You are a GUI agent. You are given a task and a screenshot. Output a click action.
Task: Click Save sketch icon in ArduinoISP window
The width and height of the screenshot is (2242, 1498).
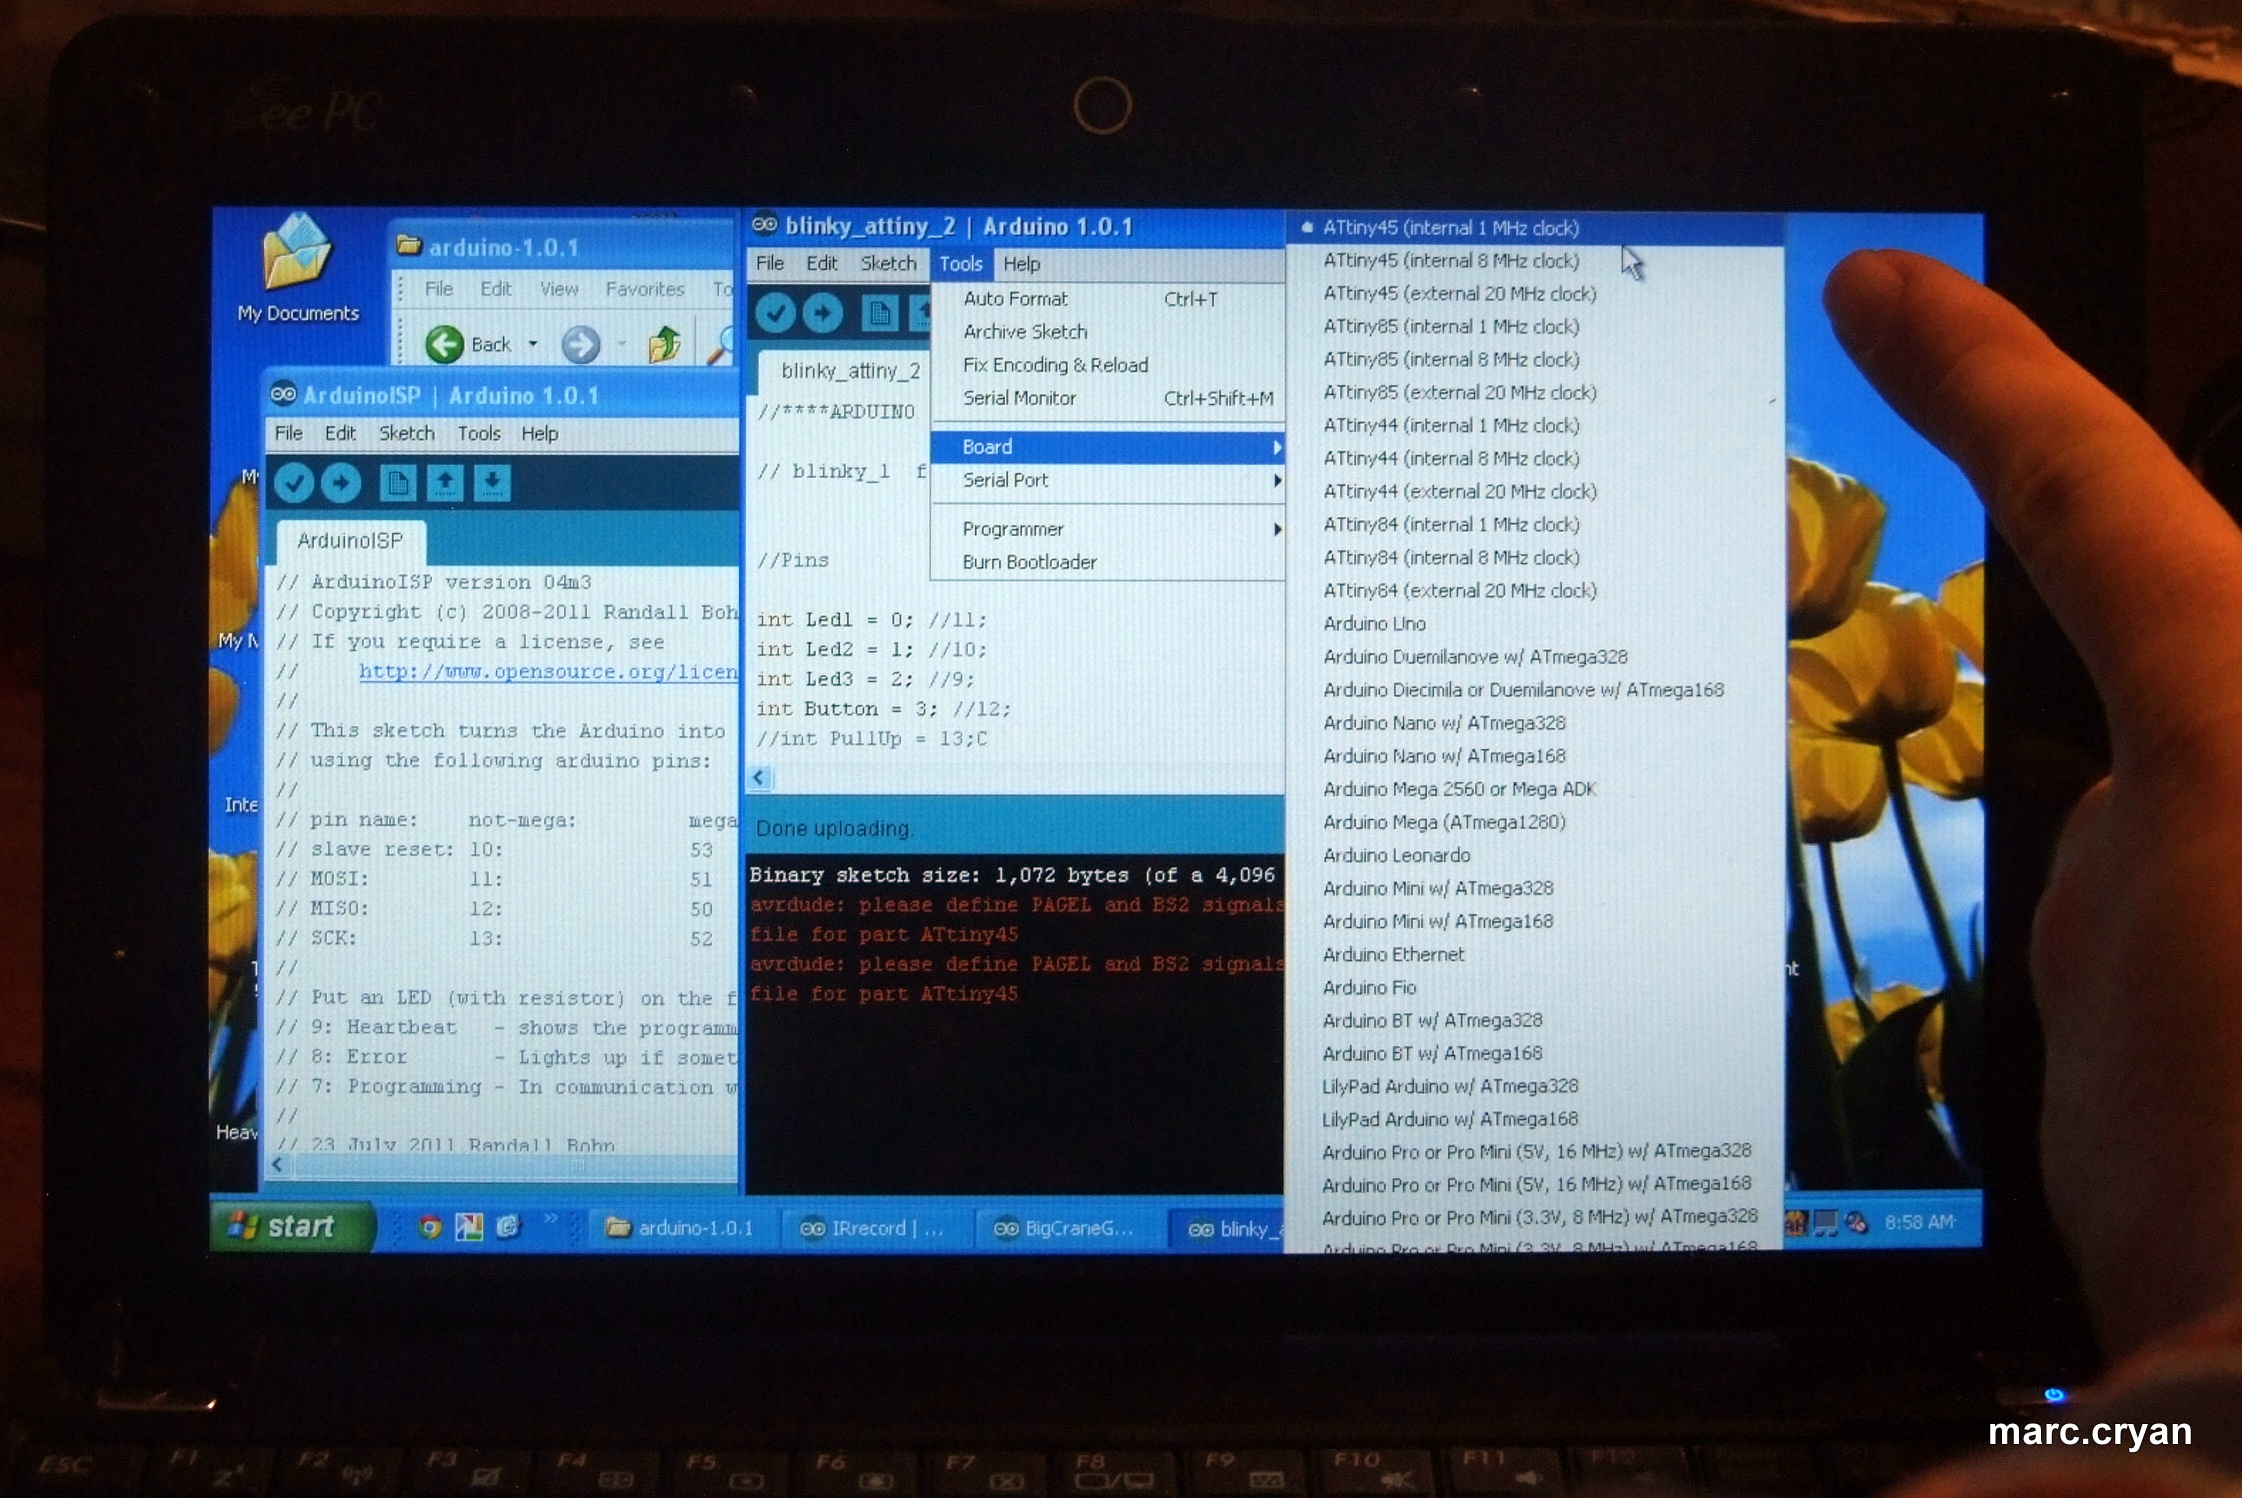click(x=492, y=483)
